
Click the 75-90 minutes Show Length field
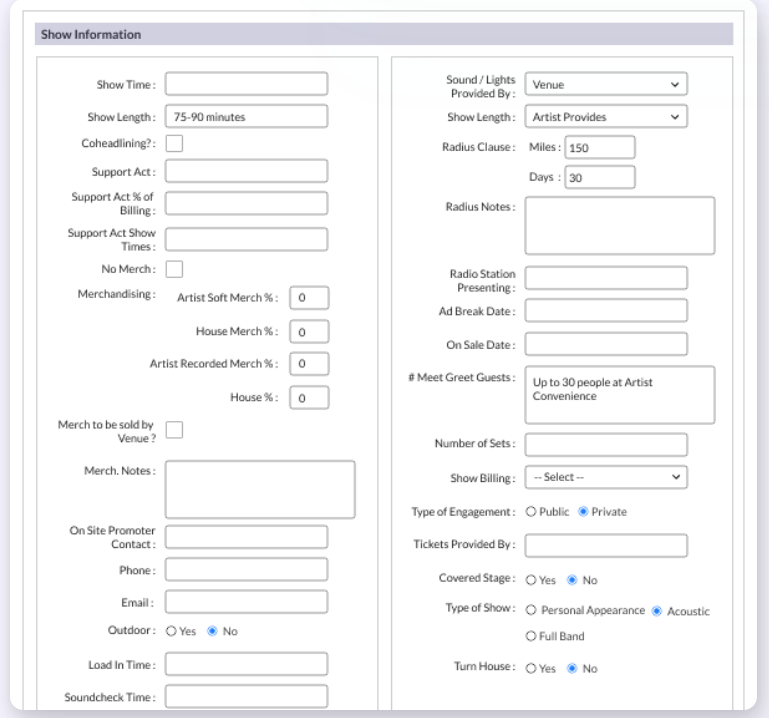pyautogui.click(x=246, y=116)
